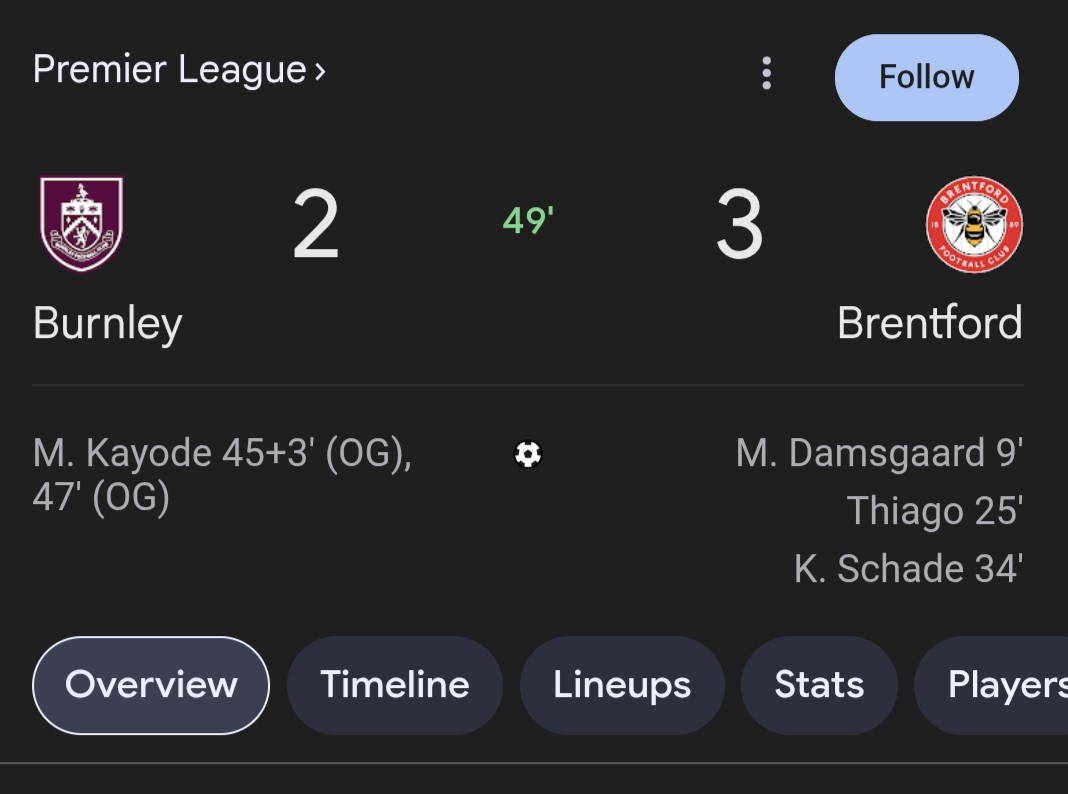Open the Premier League link
1068x794 pixels.
(170, 70)
